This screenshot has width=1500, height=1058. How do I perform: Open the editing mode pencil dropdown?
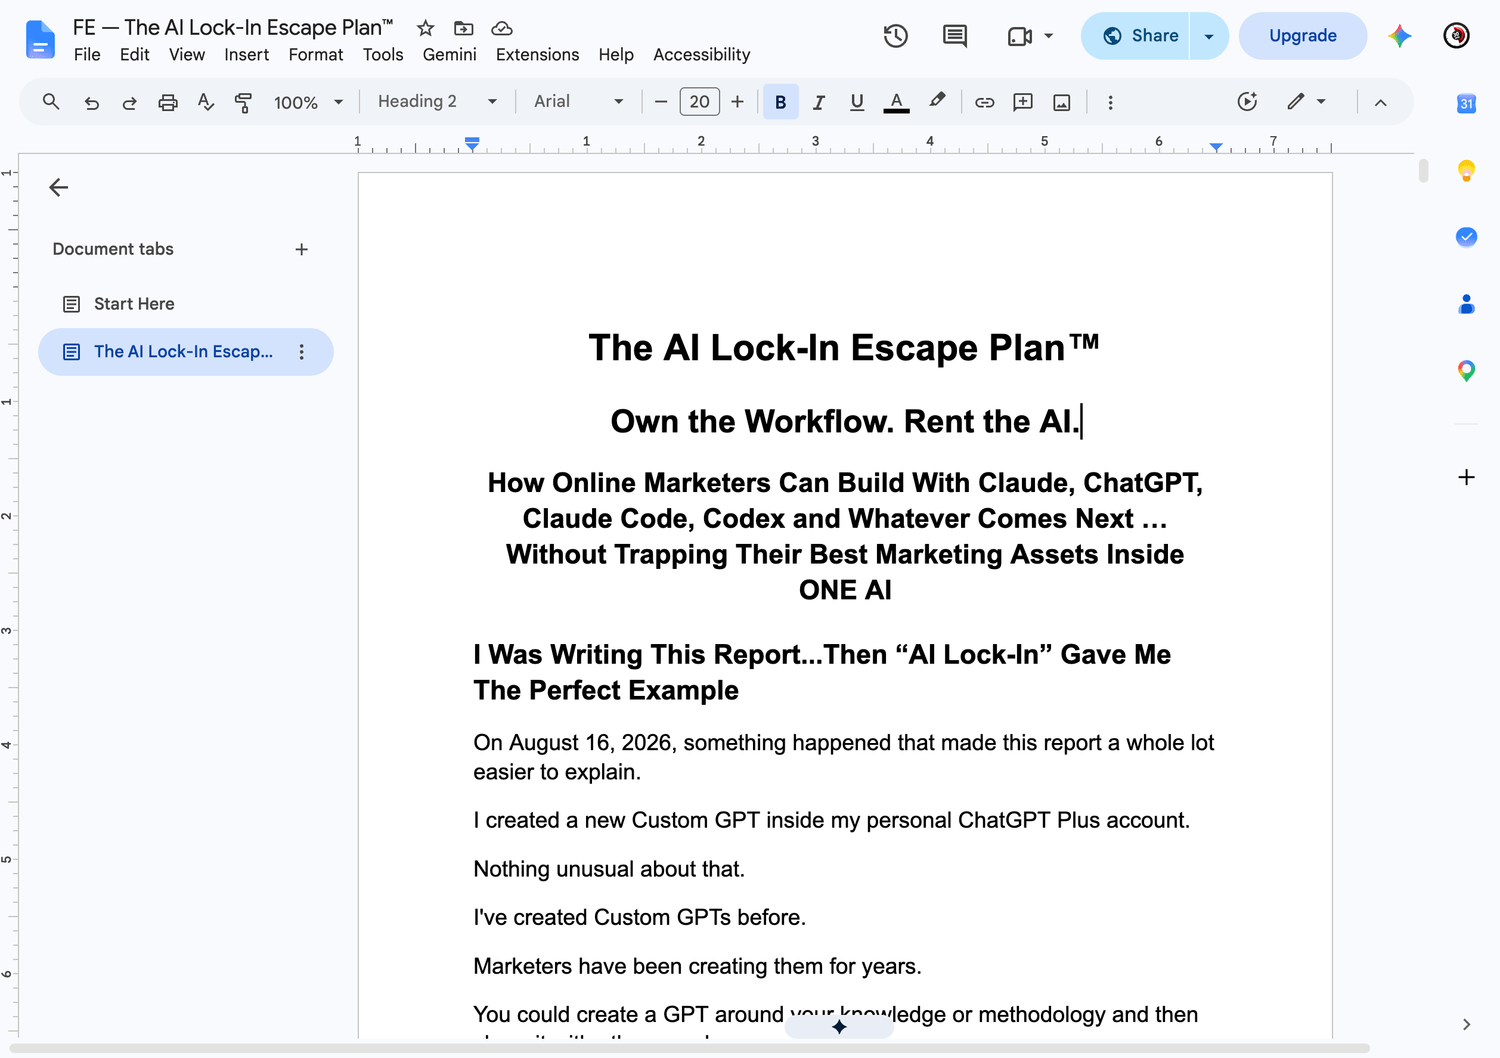point(1306,101)
